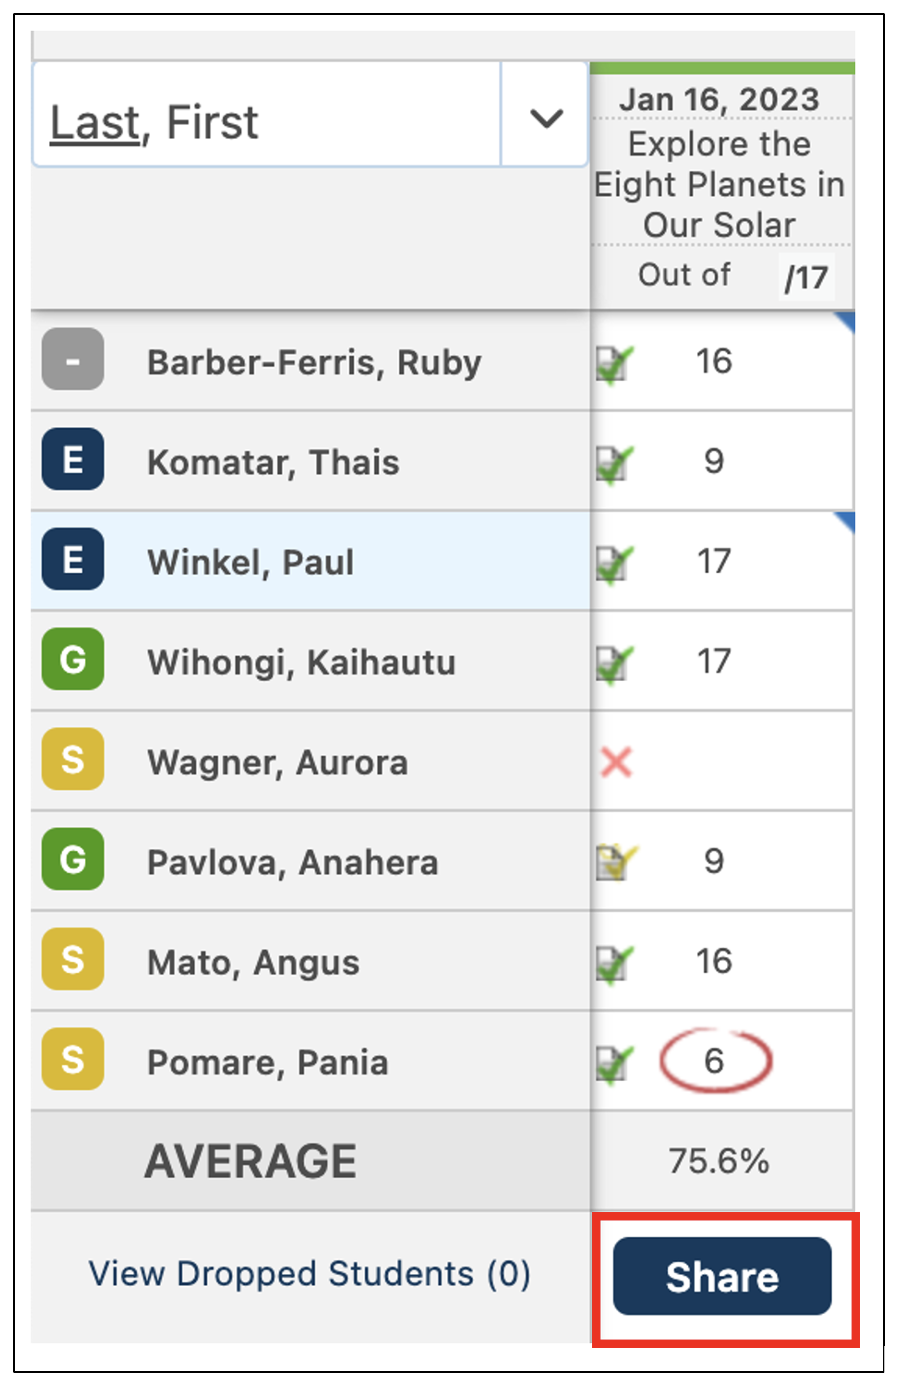Viewport: 900px width, 1388px height.
Task: Open the name sorting dropdown chevron
Action: (x=545, y=120)
